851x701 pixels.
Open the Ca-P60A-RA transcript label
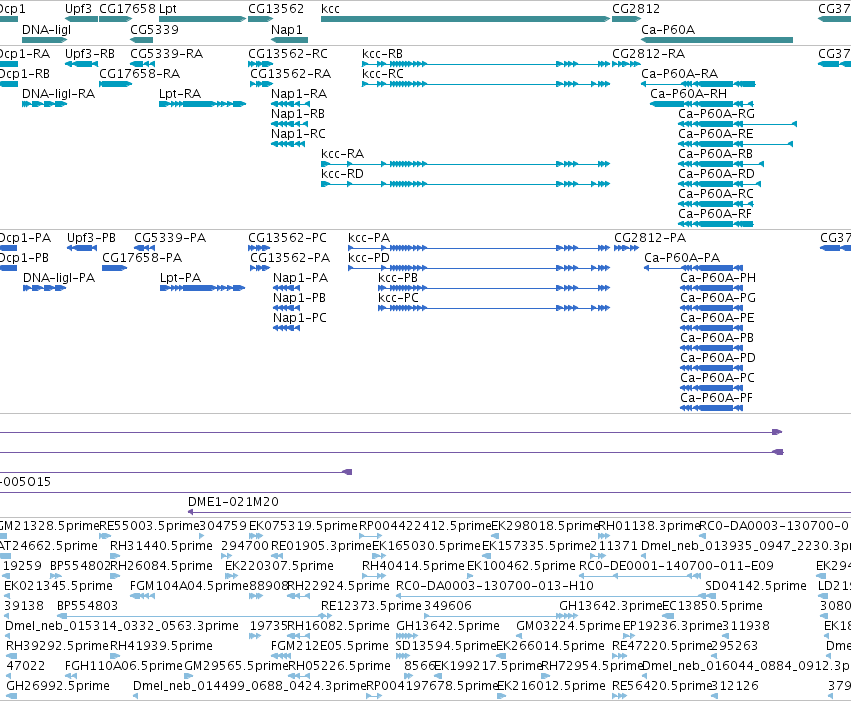(679, 73)
